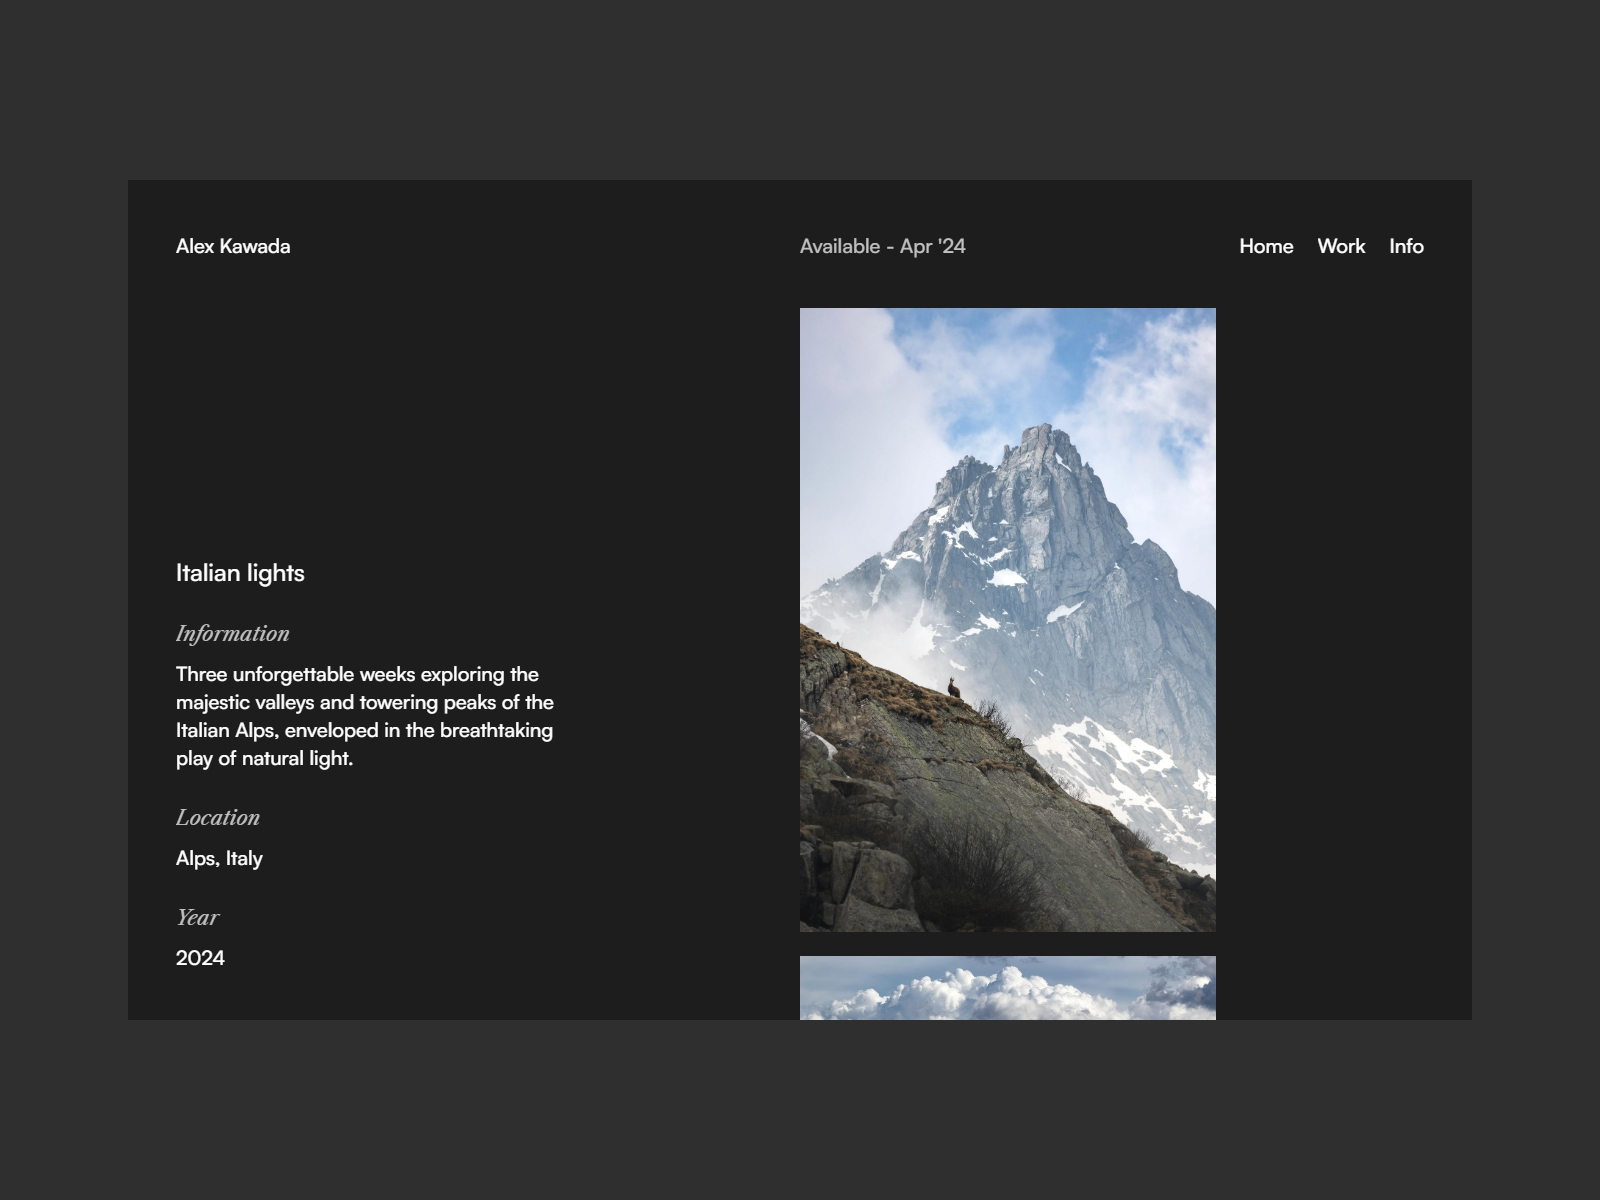
Task: Click the chamois silhouette on the ridge
Action: coord(954,688)
